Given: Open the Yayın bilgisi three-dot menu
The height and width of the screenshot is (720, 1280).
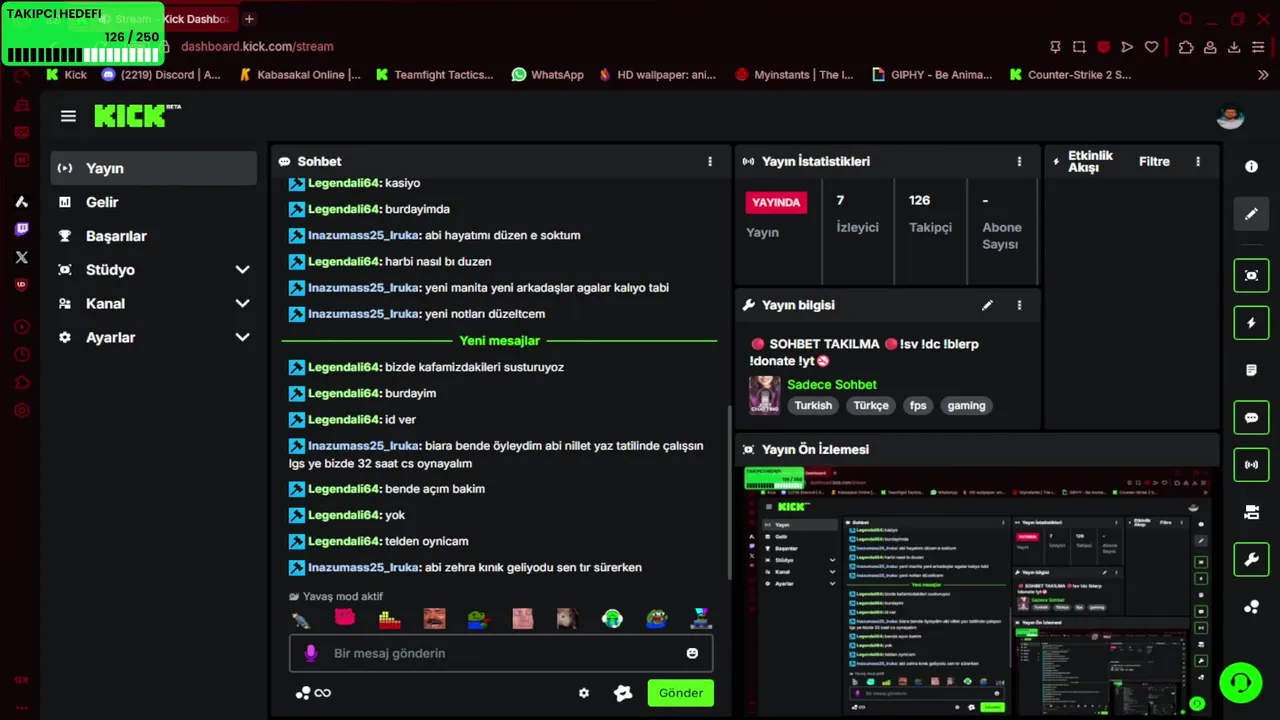Looking at the screenshot, I should pos(1019,305).
